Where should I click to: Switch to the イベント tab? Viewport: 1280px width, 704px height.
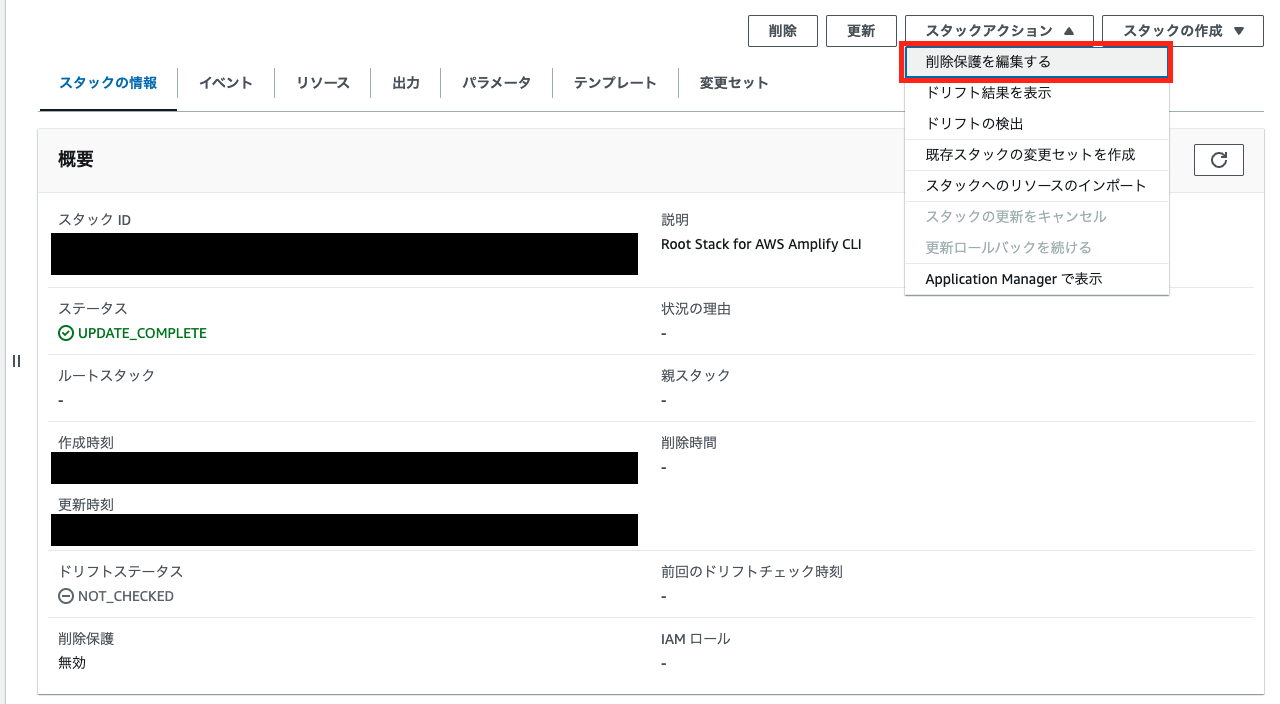click(226, 83)
